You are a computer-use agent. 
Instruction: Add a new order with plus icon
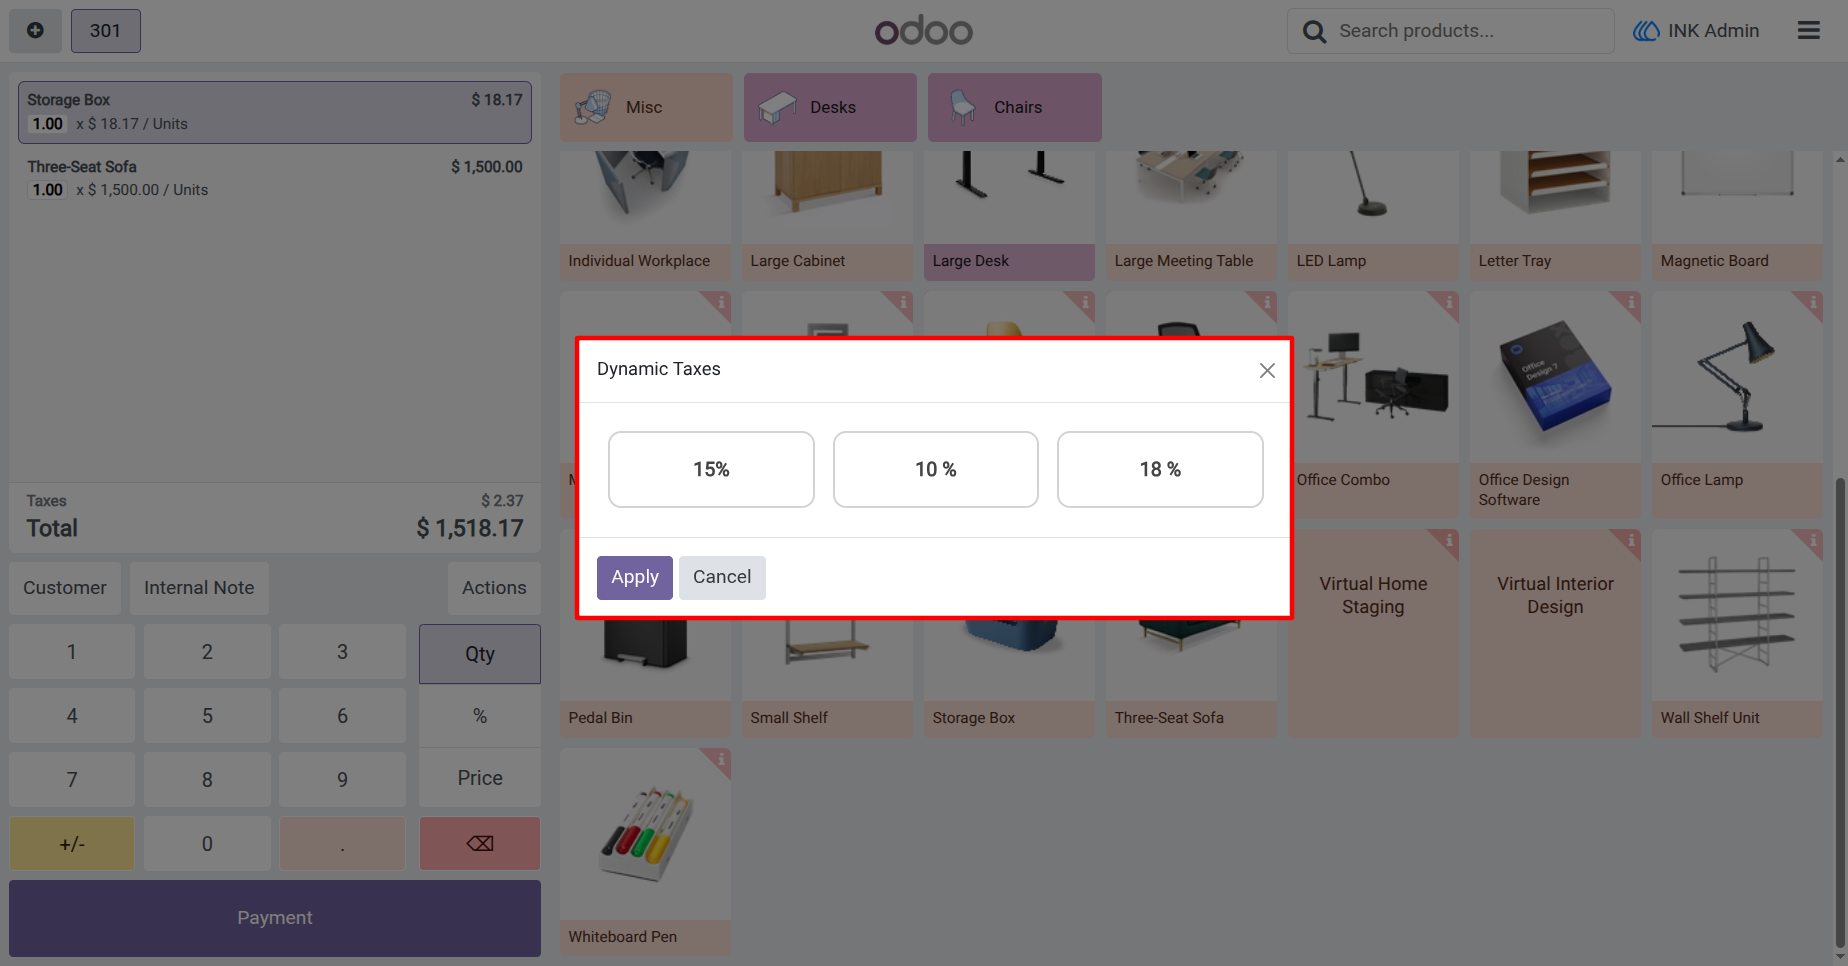[x=35, y=31]
